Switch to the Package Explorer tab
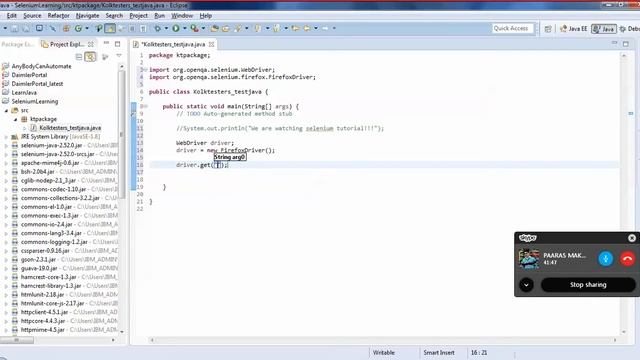The width and height of the screenshot is (640, 360). point(18,44)
